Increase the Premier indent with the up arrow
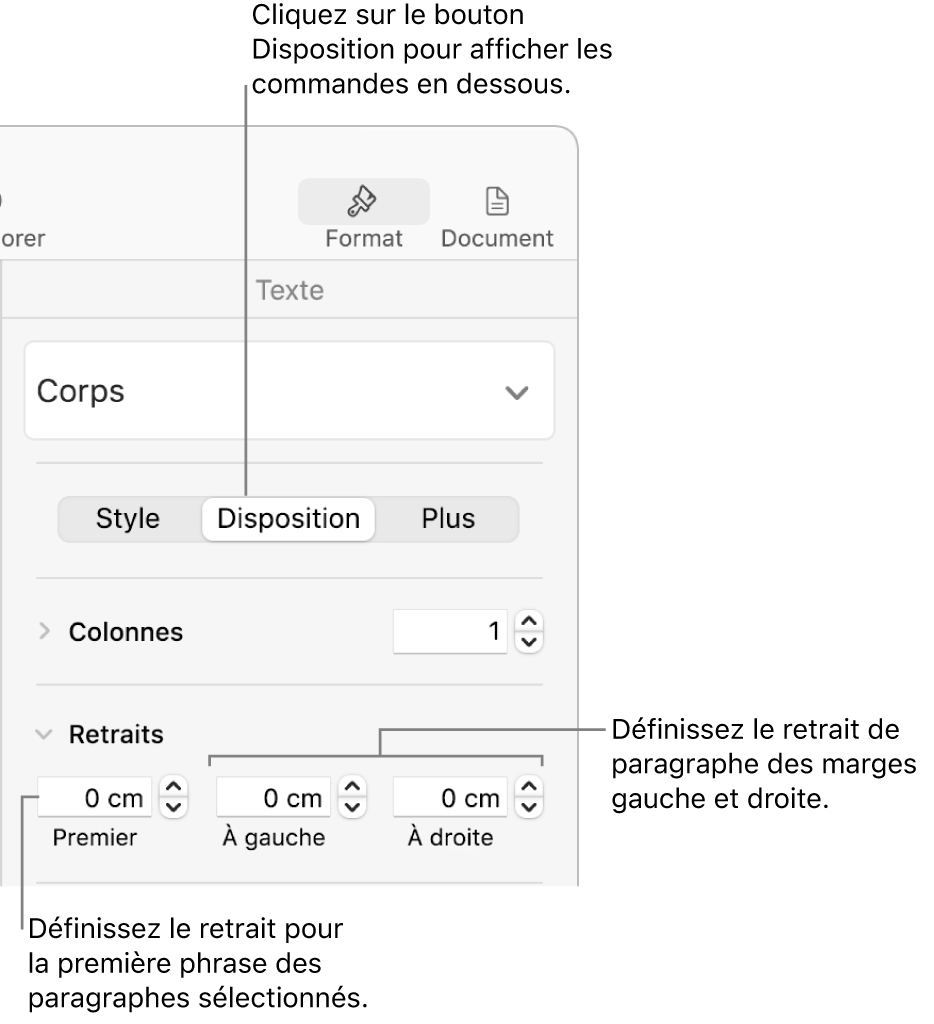Image resolution: width=934 pixels, height=1024 pixels. pos(174,789)
